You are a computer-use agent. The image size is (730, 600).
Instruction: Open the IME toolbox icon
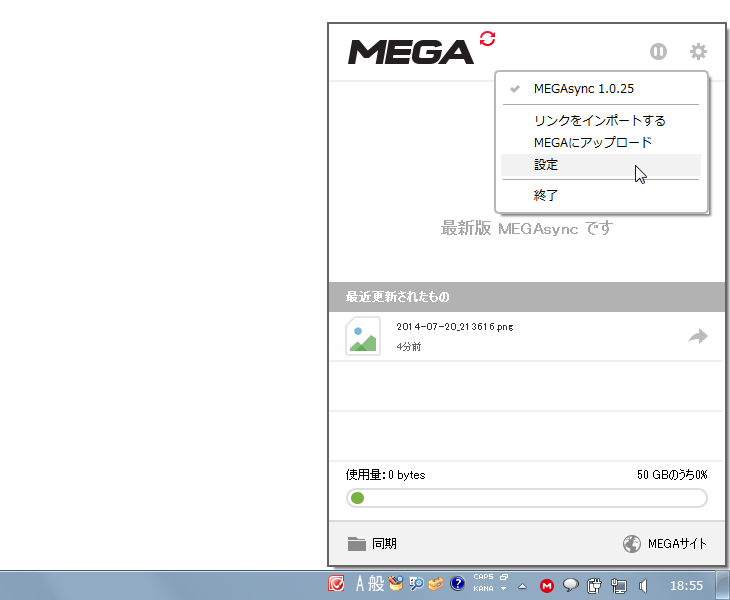436,583
